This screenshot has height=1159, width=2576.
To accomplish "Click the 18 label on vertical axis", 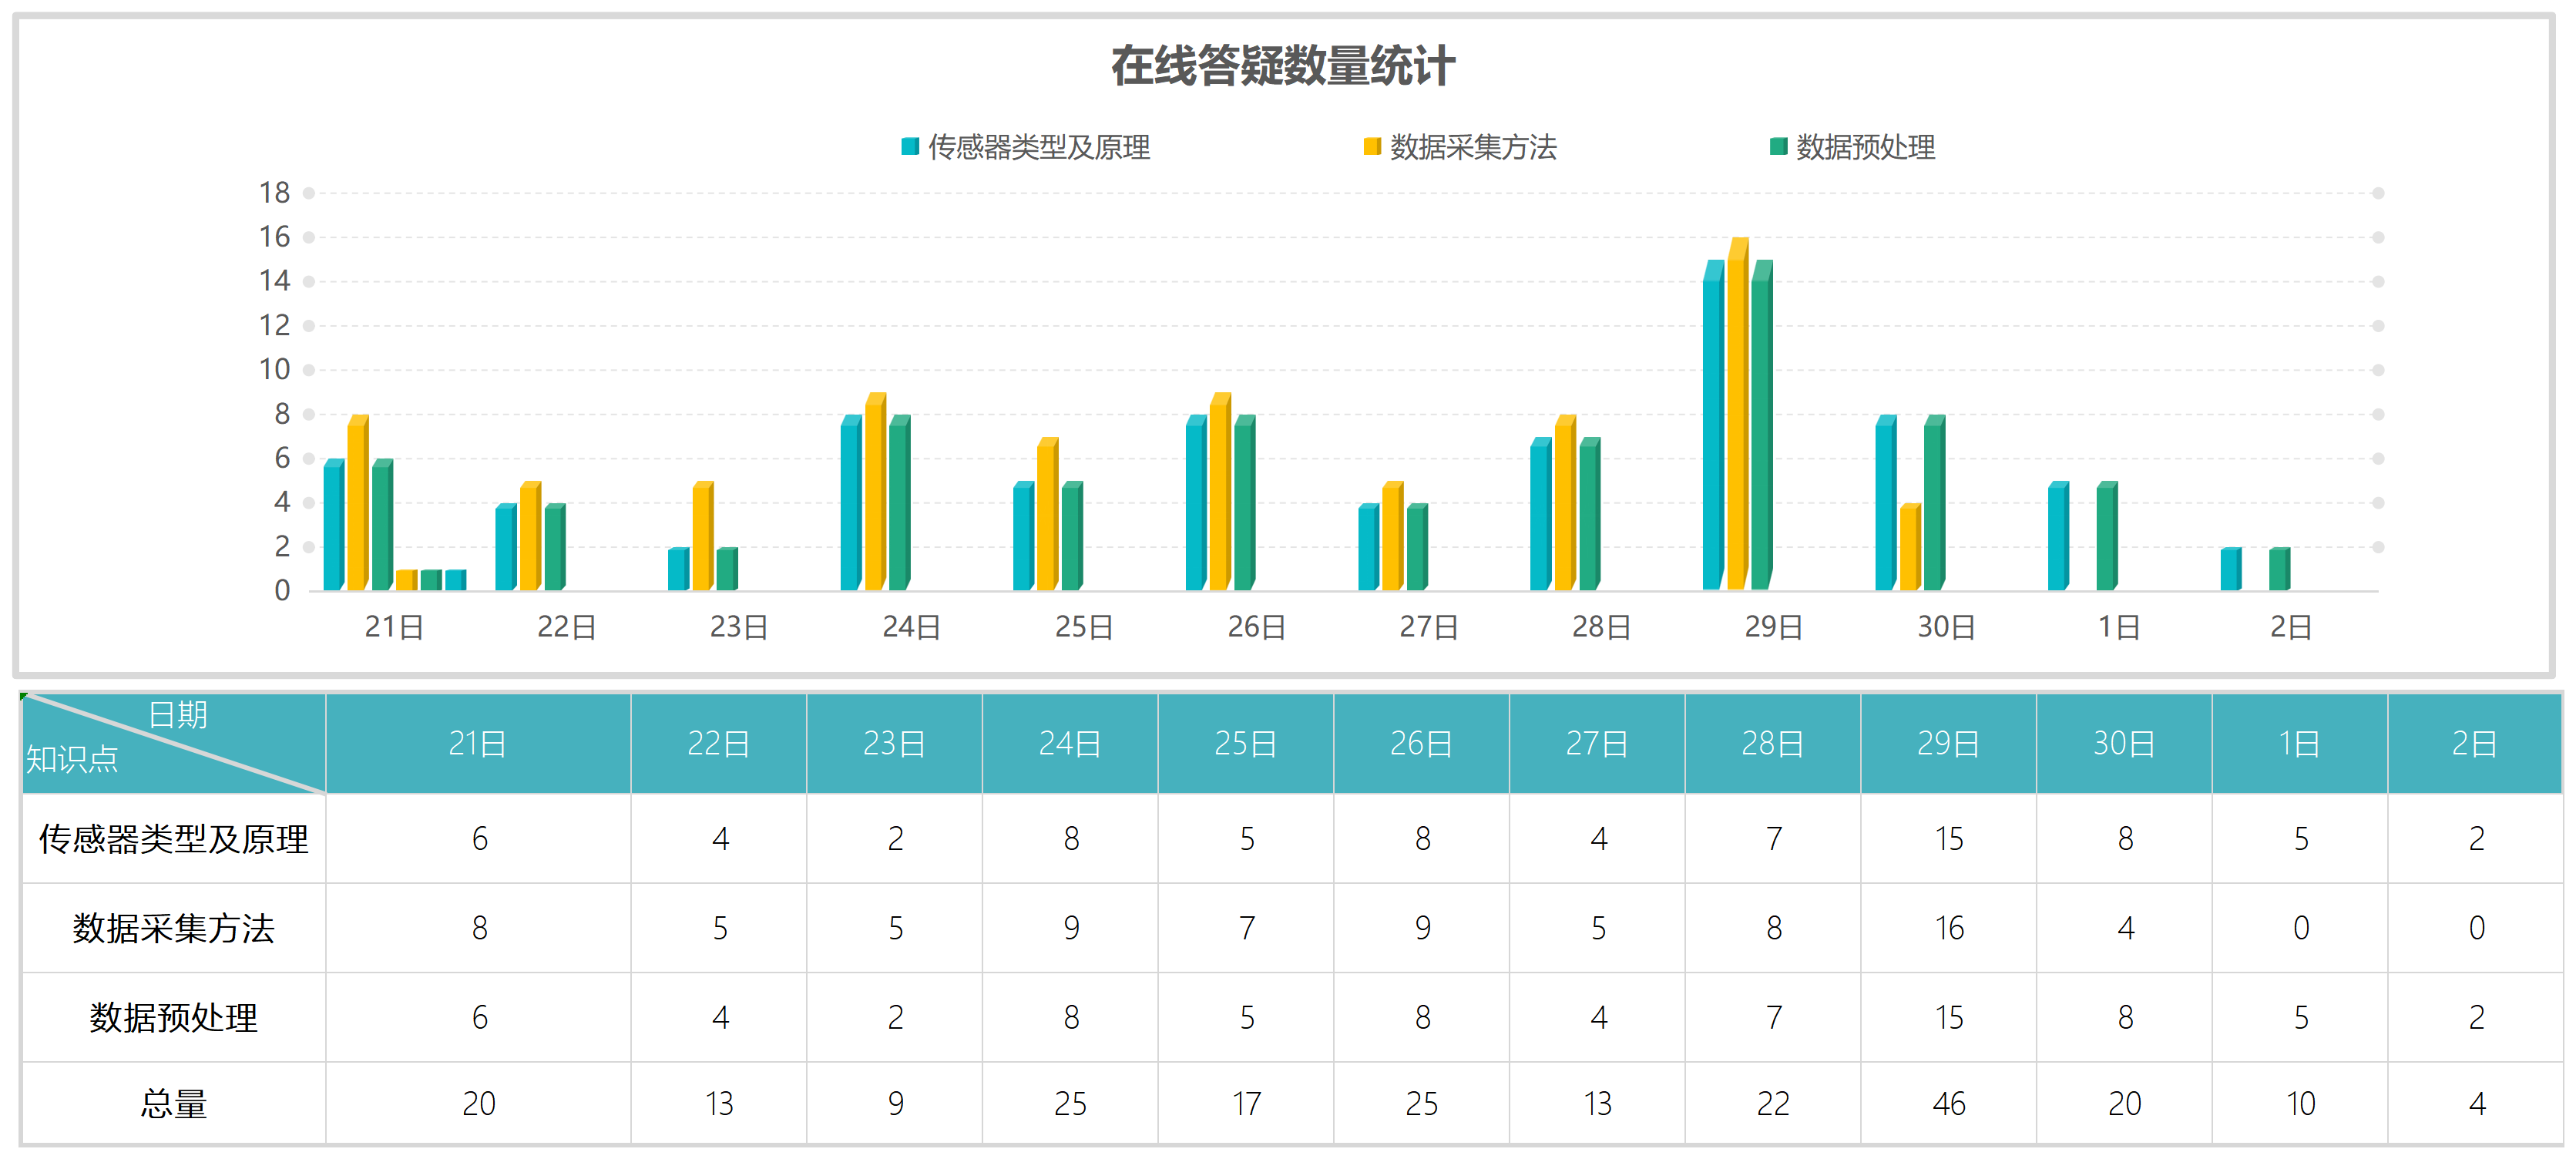I will click(x=274, y=193).
